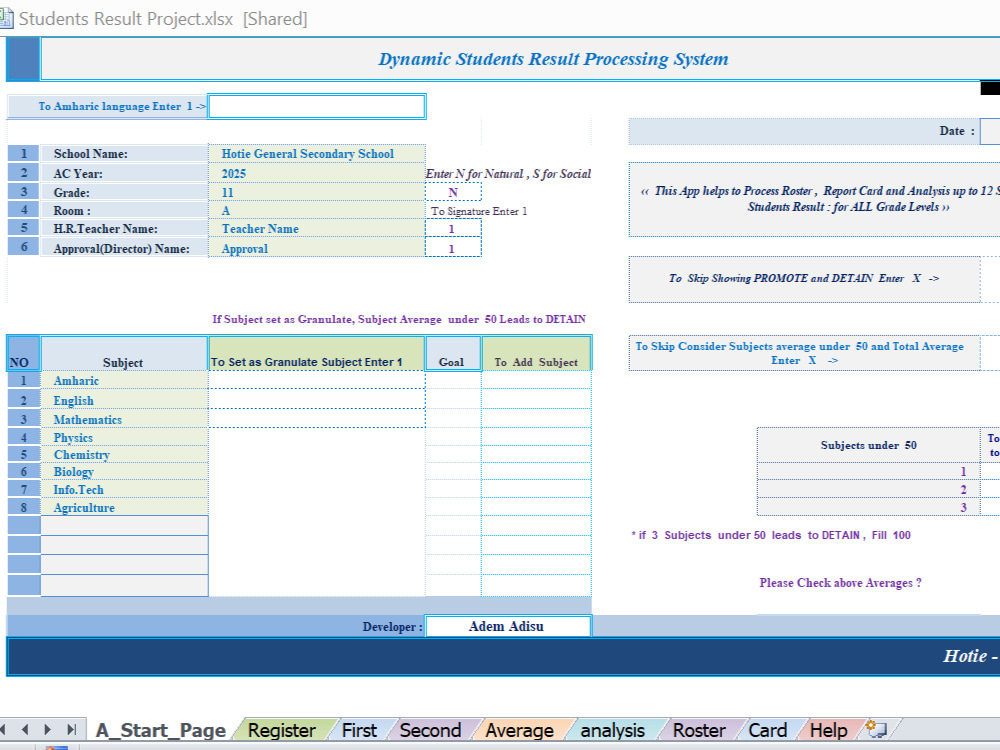This screenshot has height=750, width=1000.
Task: Select first empty subject row below Agriculture
Action: [124, 526]
